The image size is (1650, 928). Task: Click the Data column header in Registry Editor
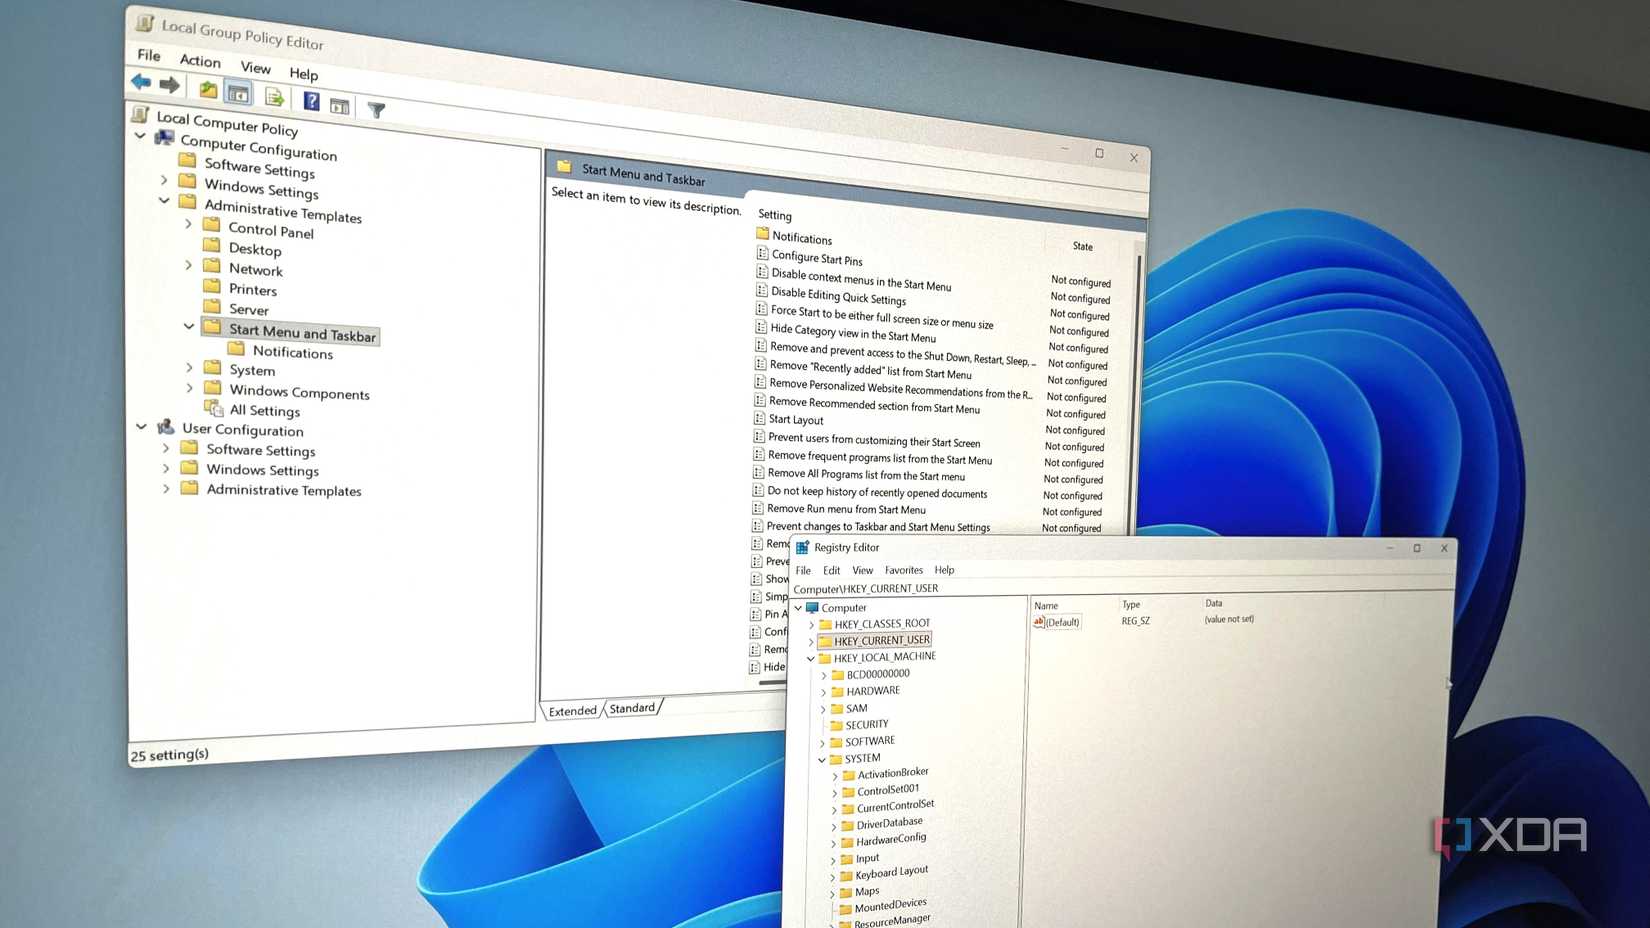pyautogui.click(x=1214, y=603)
